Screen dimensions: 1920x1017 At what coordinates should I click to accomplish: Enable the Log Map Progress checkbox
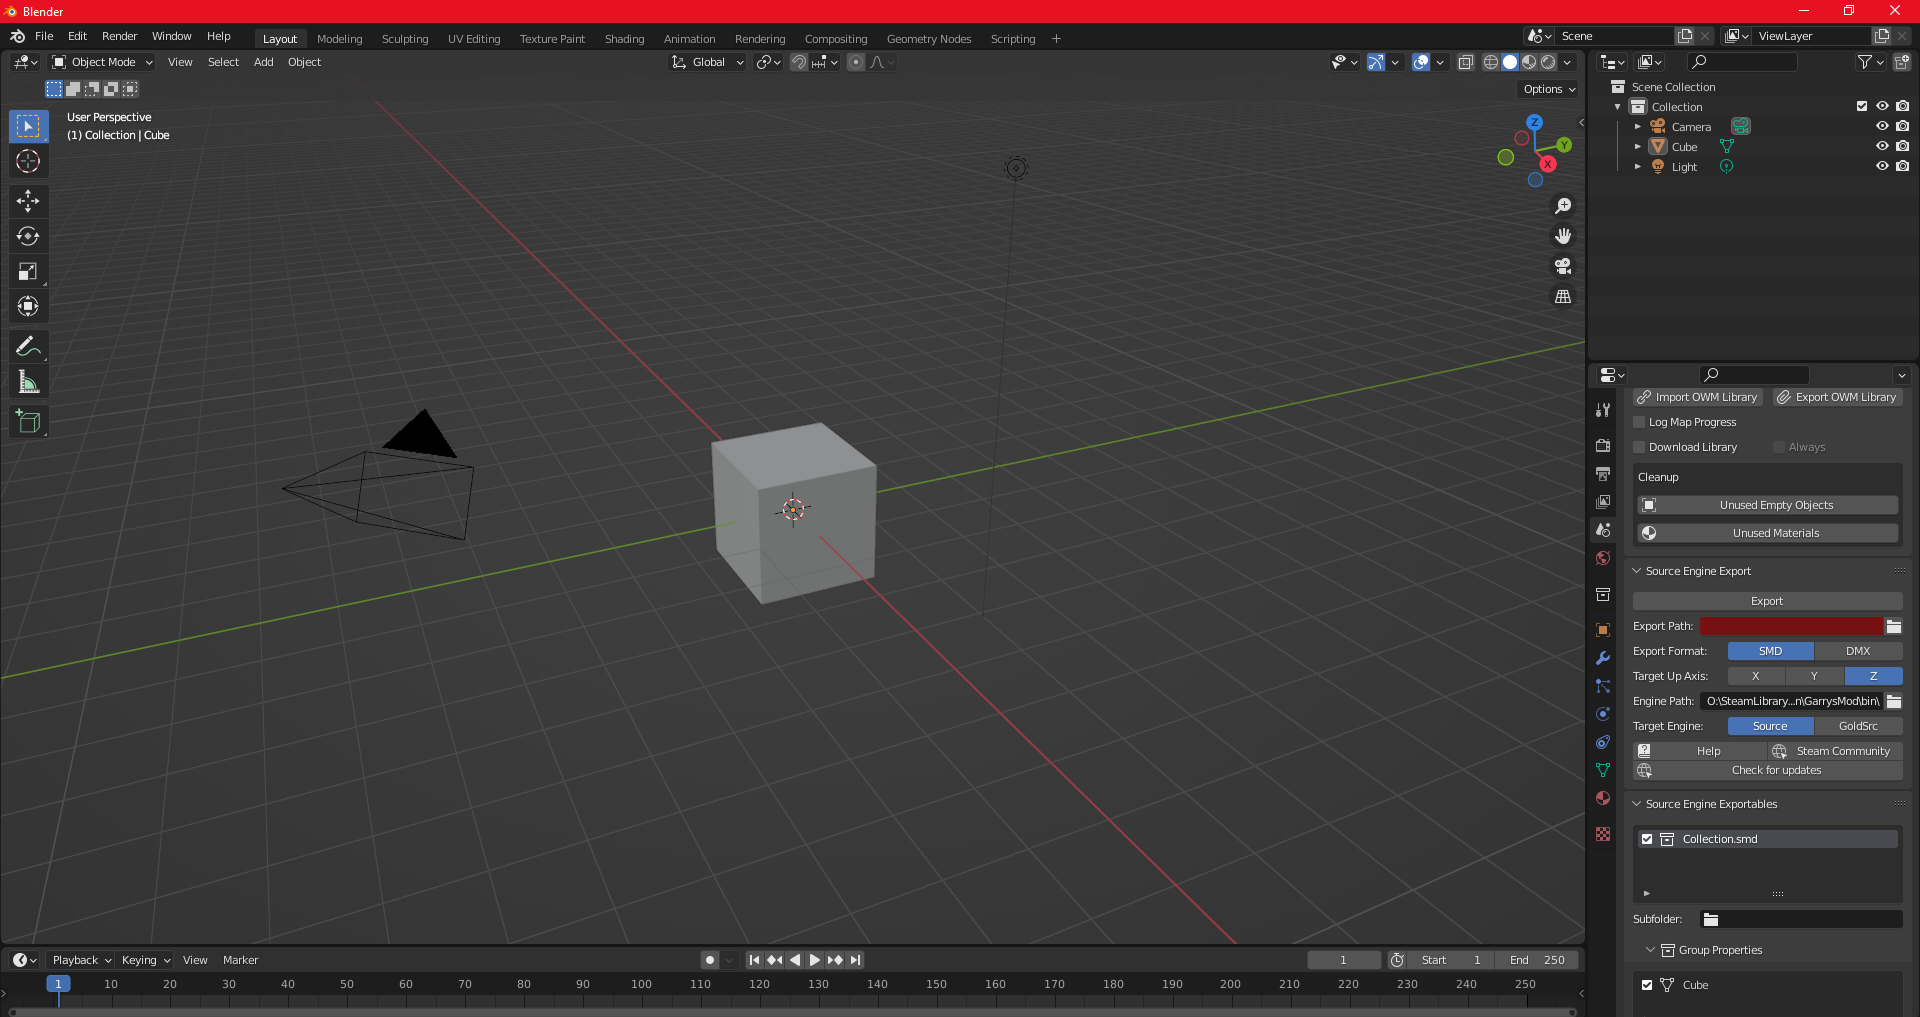[1639, 422]
